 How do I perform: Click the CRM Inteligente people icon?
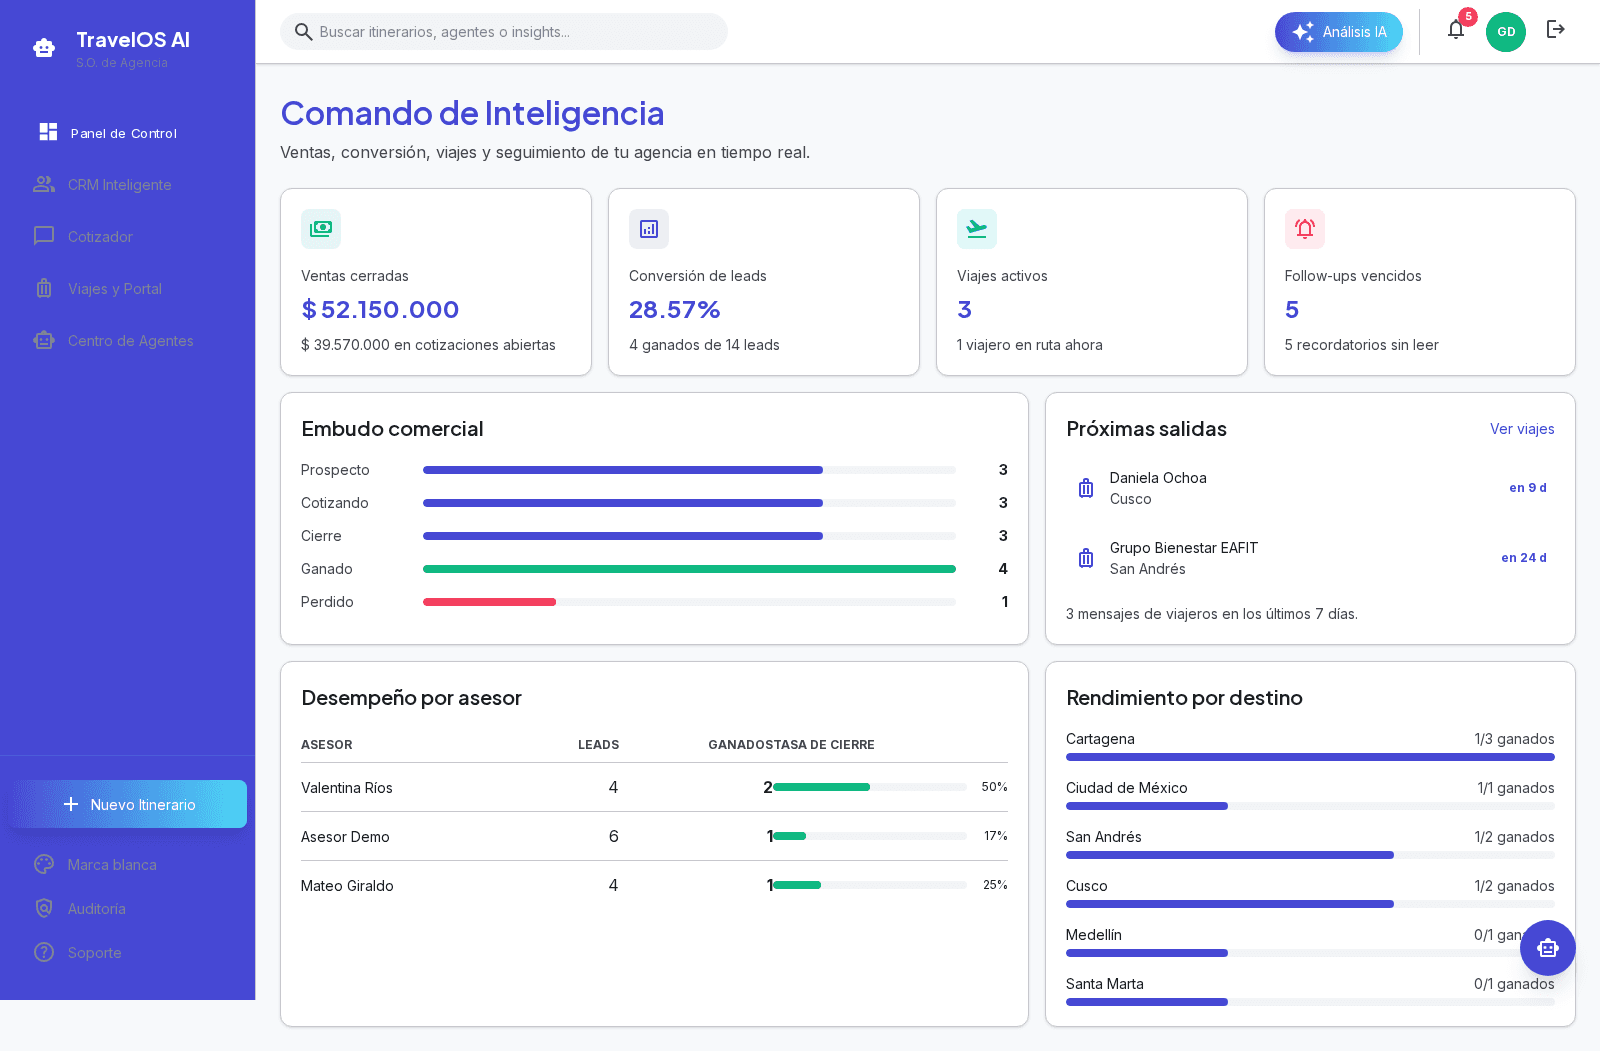pyautogui.click(x=44, y=184)
